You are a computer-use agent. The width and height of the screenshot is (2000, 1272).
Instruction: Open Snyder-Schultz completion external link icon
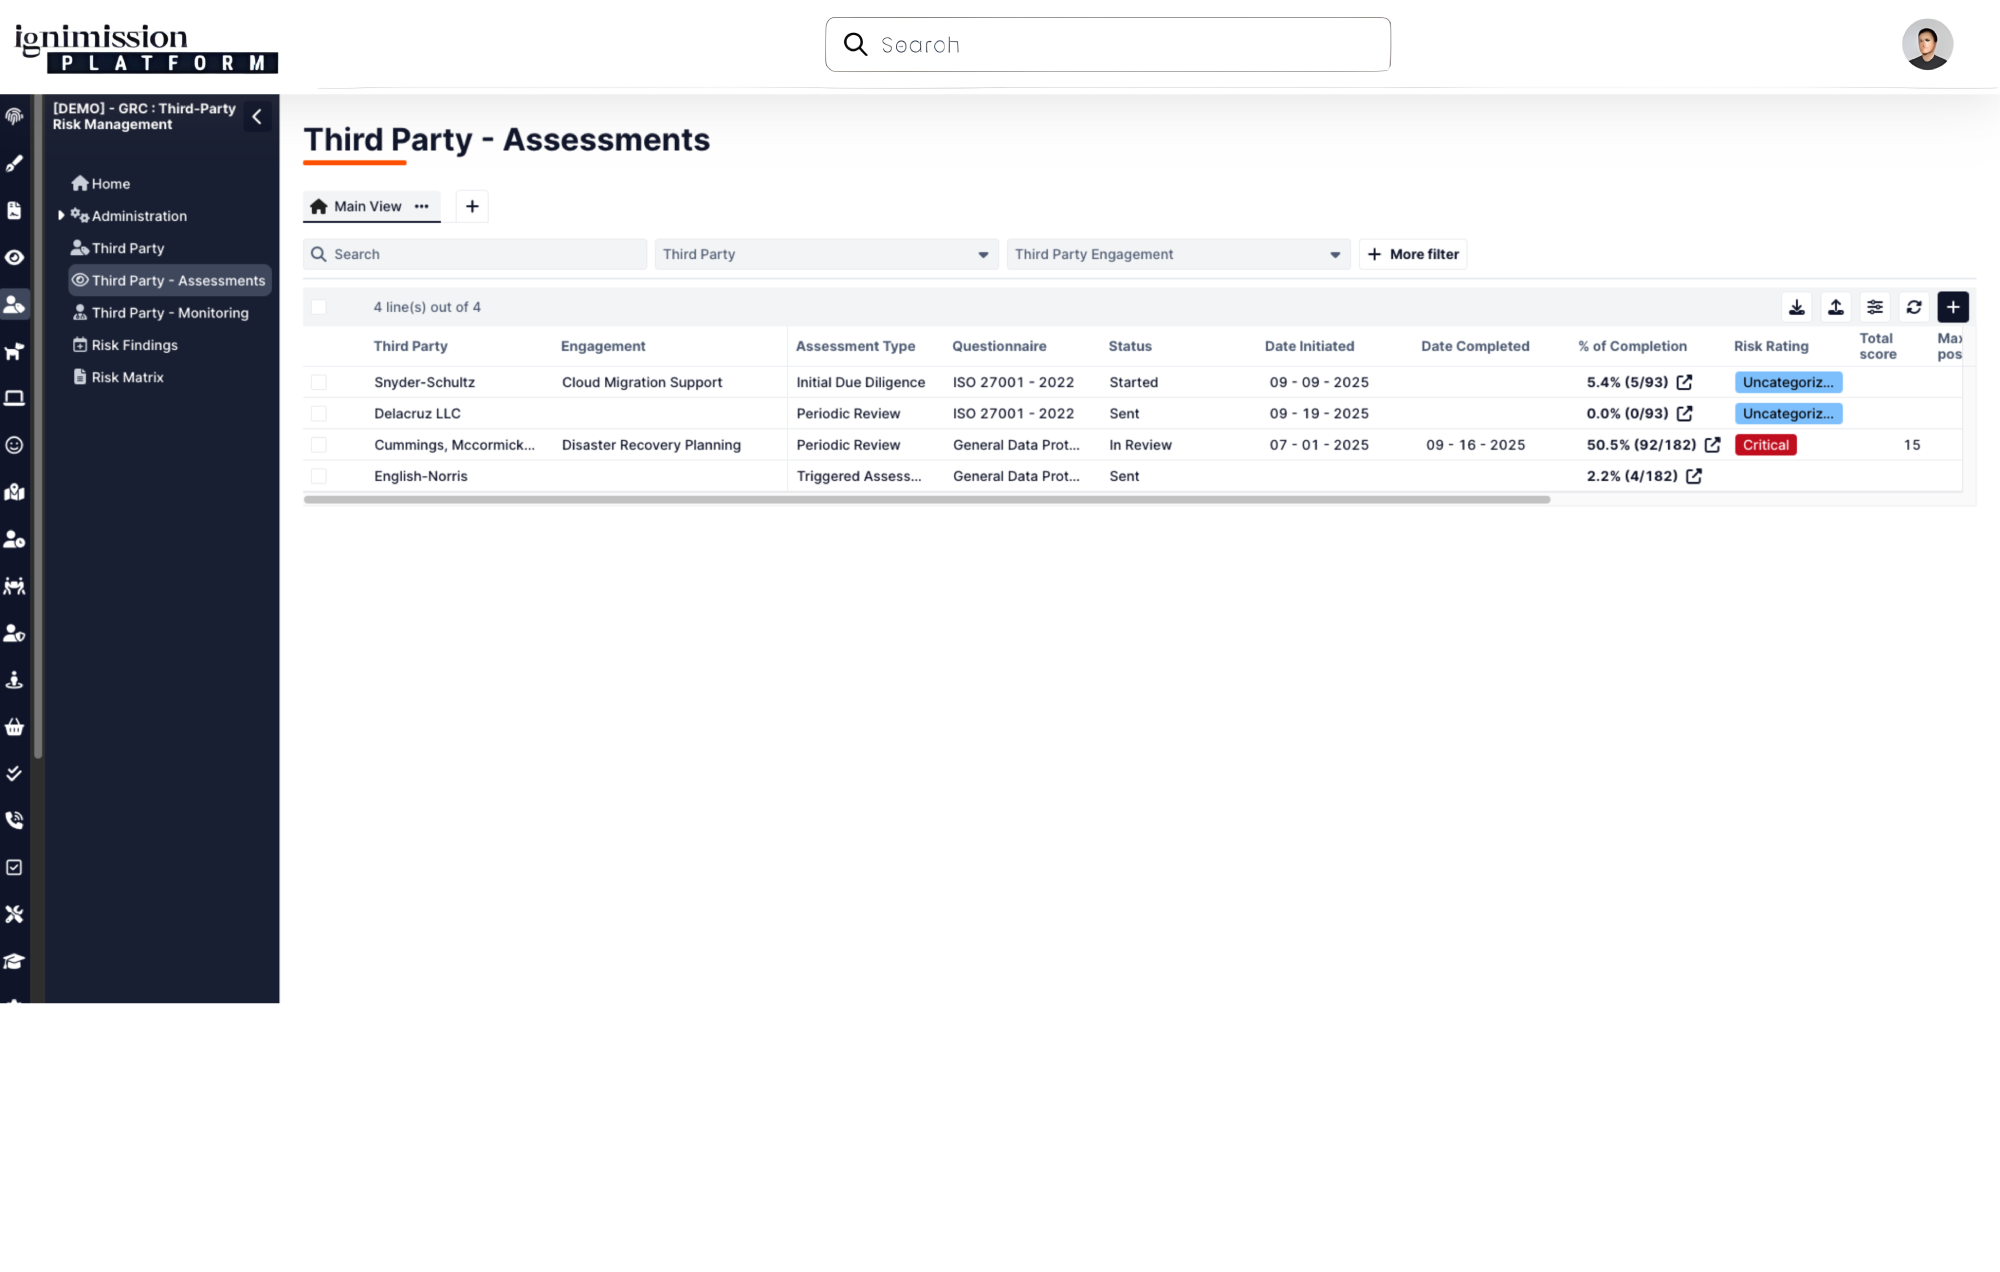click(1685, 382)
